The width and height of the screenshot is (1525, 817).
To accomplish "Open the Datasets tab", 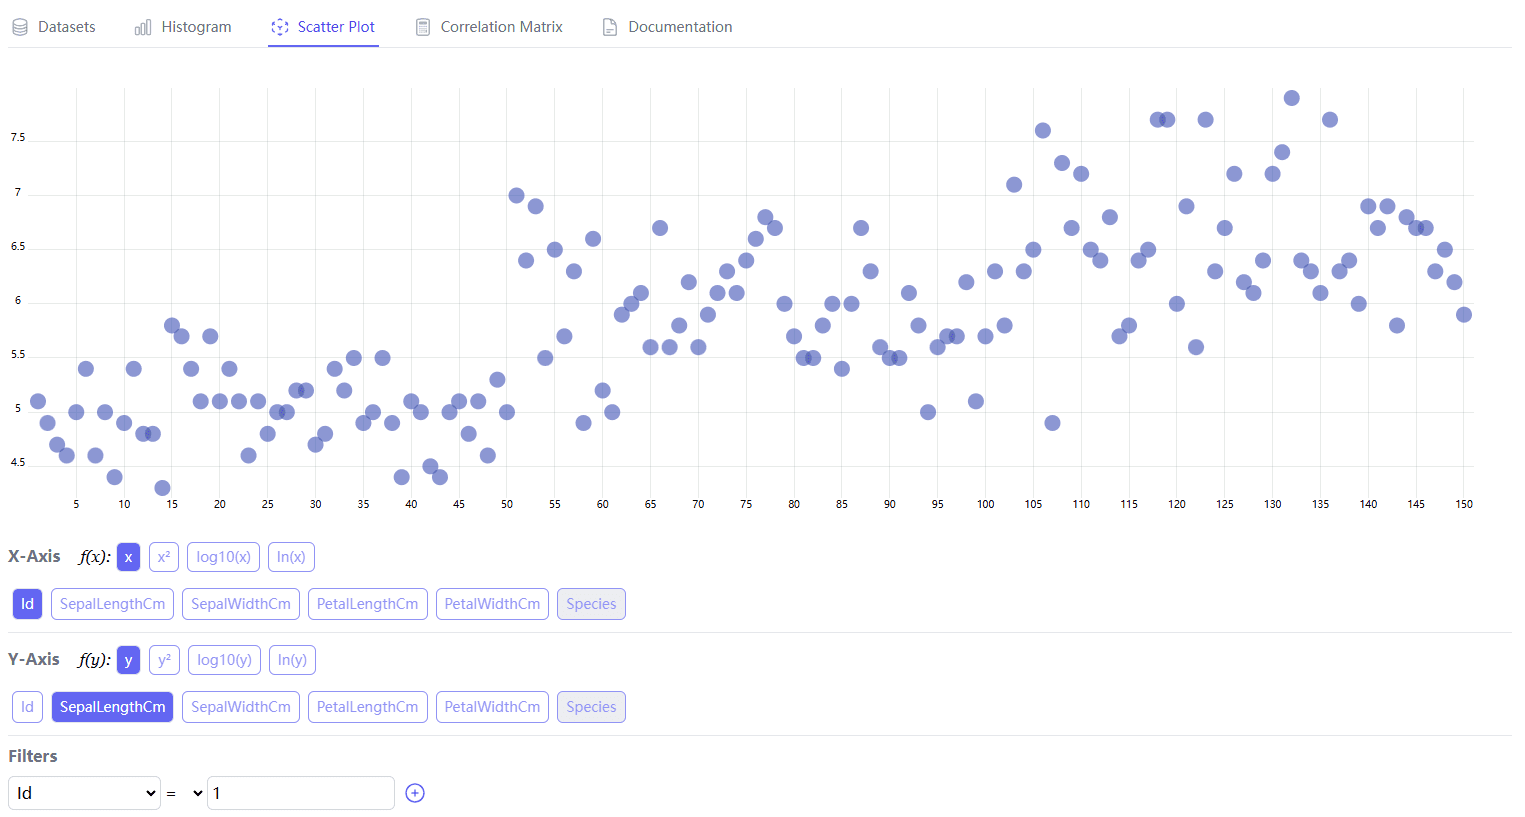I will [x=53, y=27].
